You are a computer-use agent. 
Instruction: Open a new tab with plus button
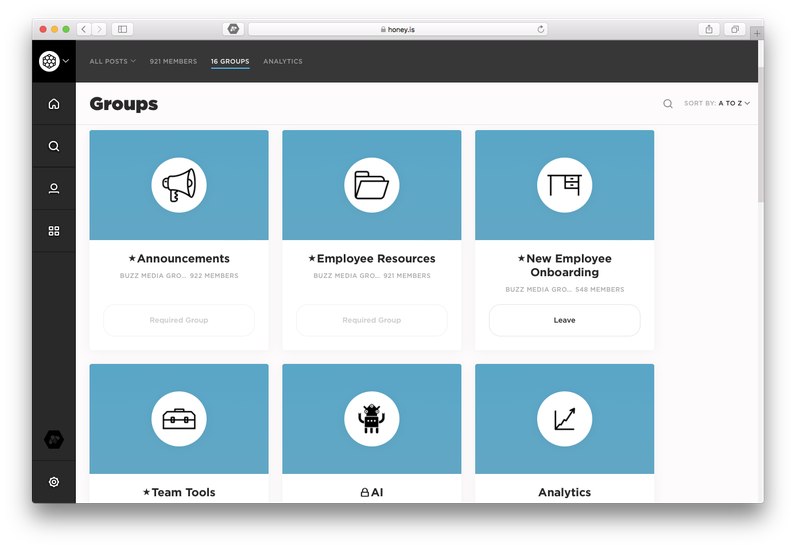(x=757, y=34)
